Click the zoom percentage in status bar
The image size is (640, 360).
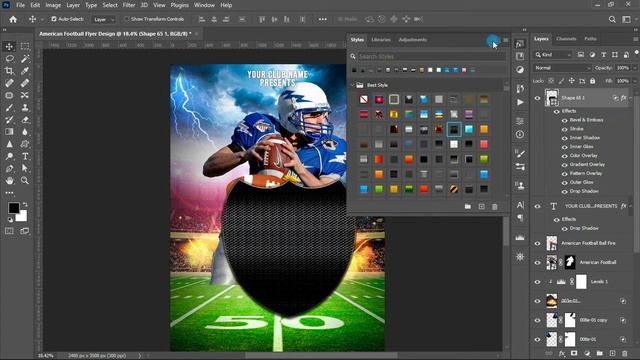click(45, 356)
